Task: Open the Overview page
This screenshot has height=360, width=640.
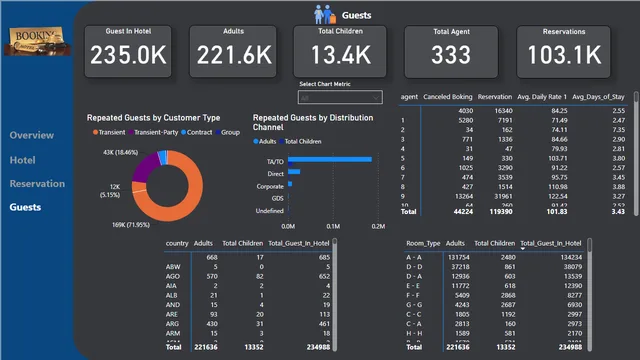Action: click(x=32, y=135)
